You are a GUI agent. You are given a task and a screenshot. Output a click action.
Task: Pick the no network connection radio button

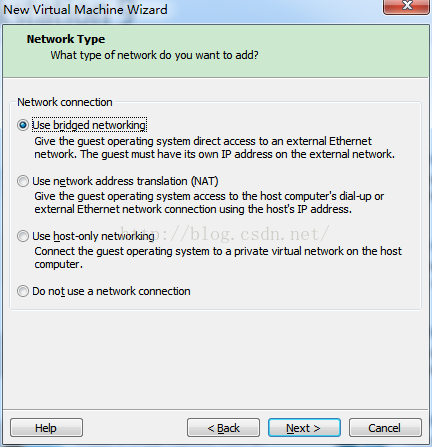tap(23, 291)
